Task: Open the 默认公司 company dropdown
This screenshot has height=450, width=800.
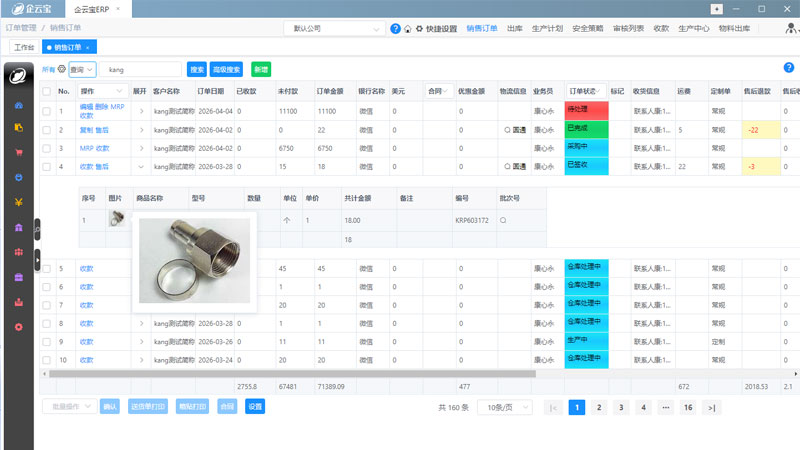Action: pyautogui.click(x=334, y=29)
